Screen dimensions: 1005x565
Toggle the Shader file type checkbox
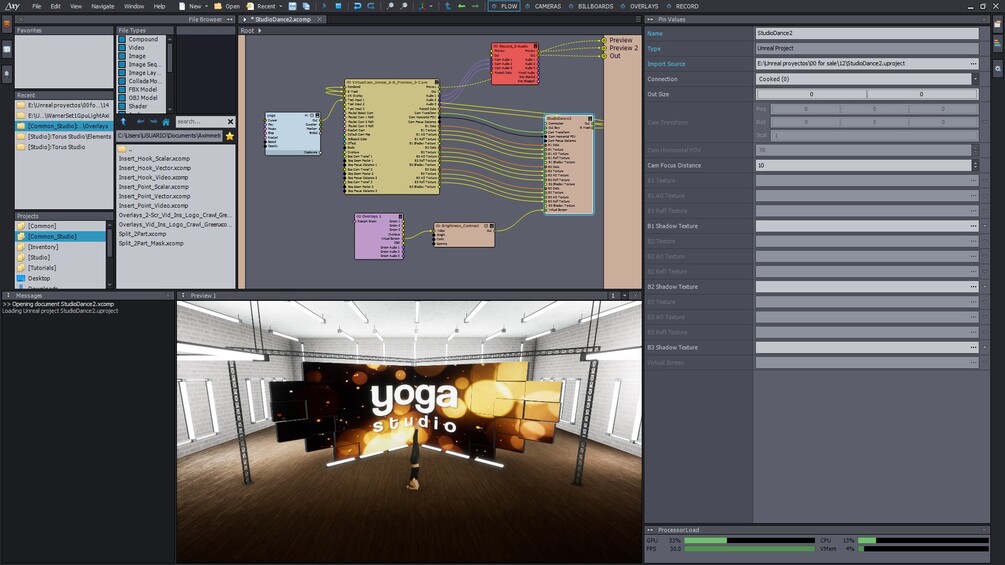(x=122, y=106)
